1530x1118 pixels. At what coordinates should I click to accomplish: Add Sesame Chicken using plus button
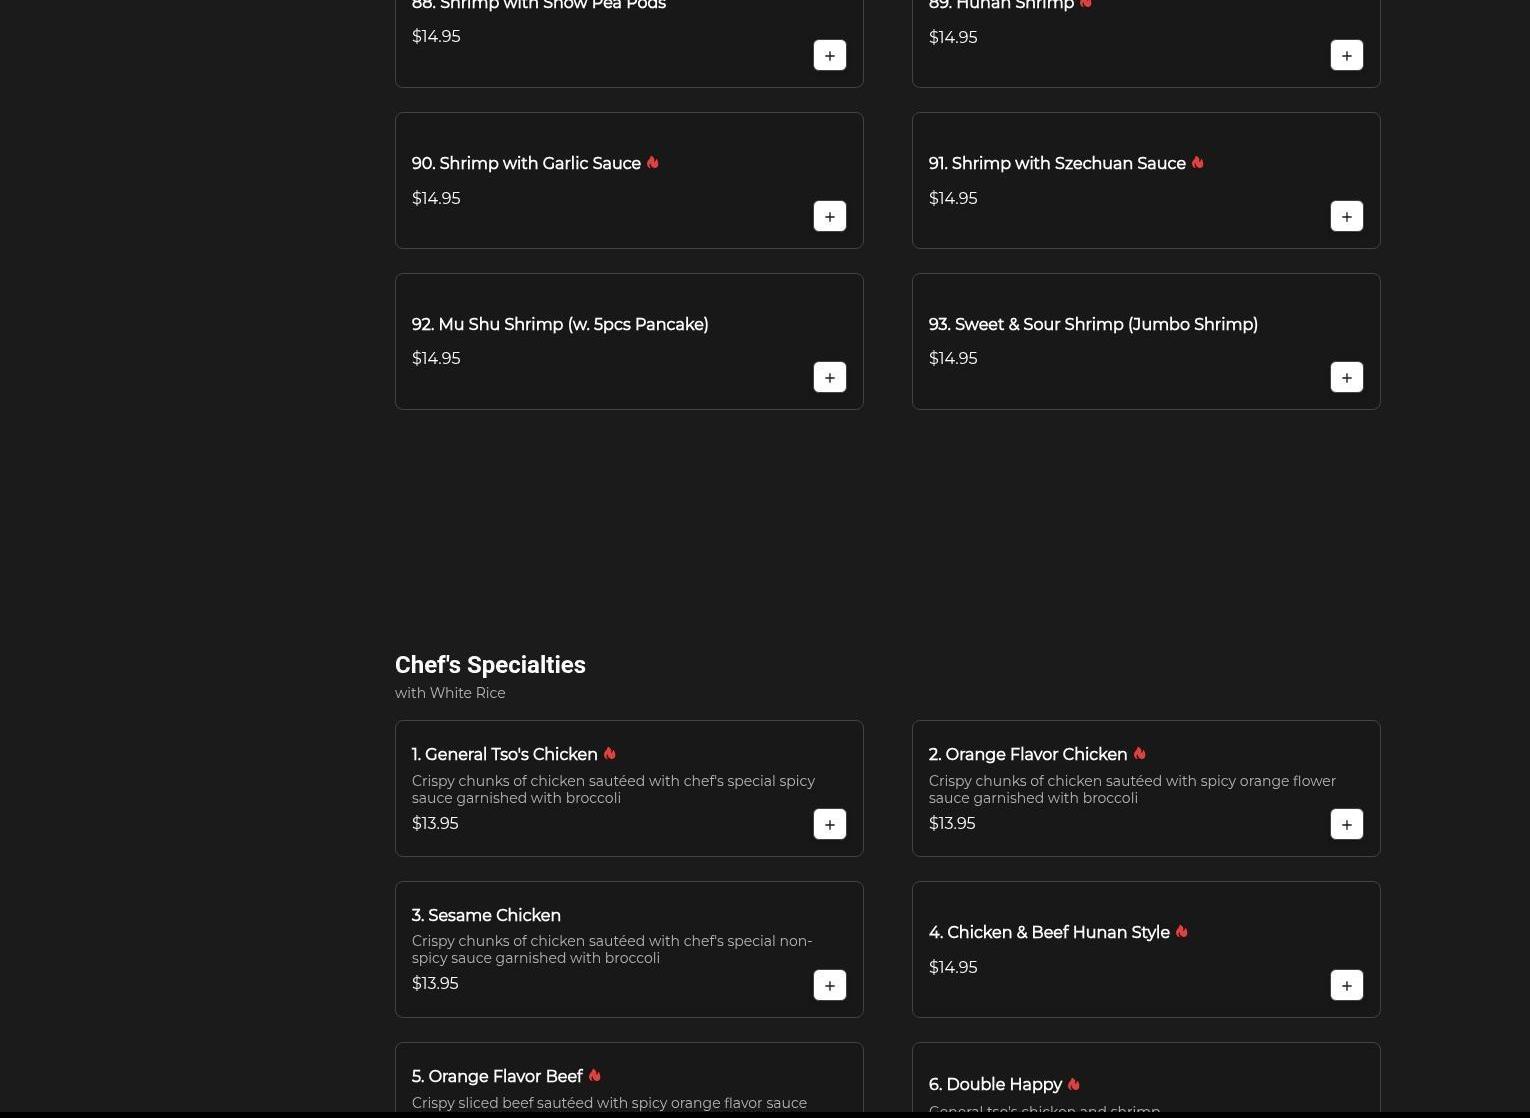(829, 986)
